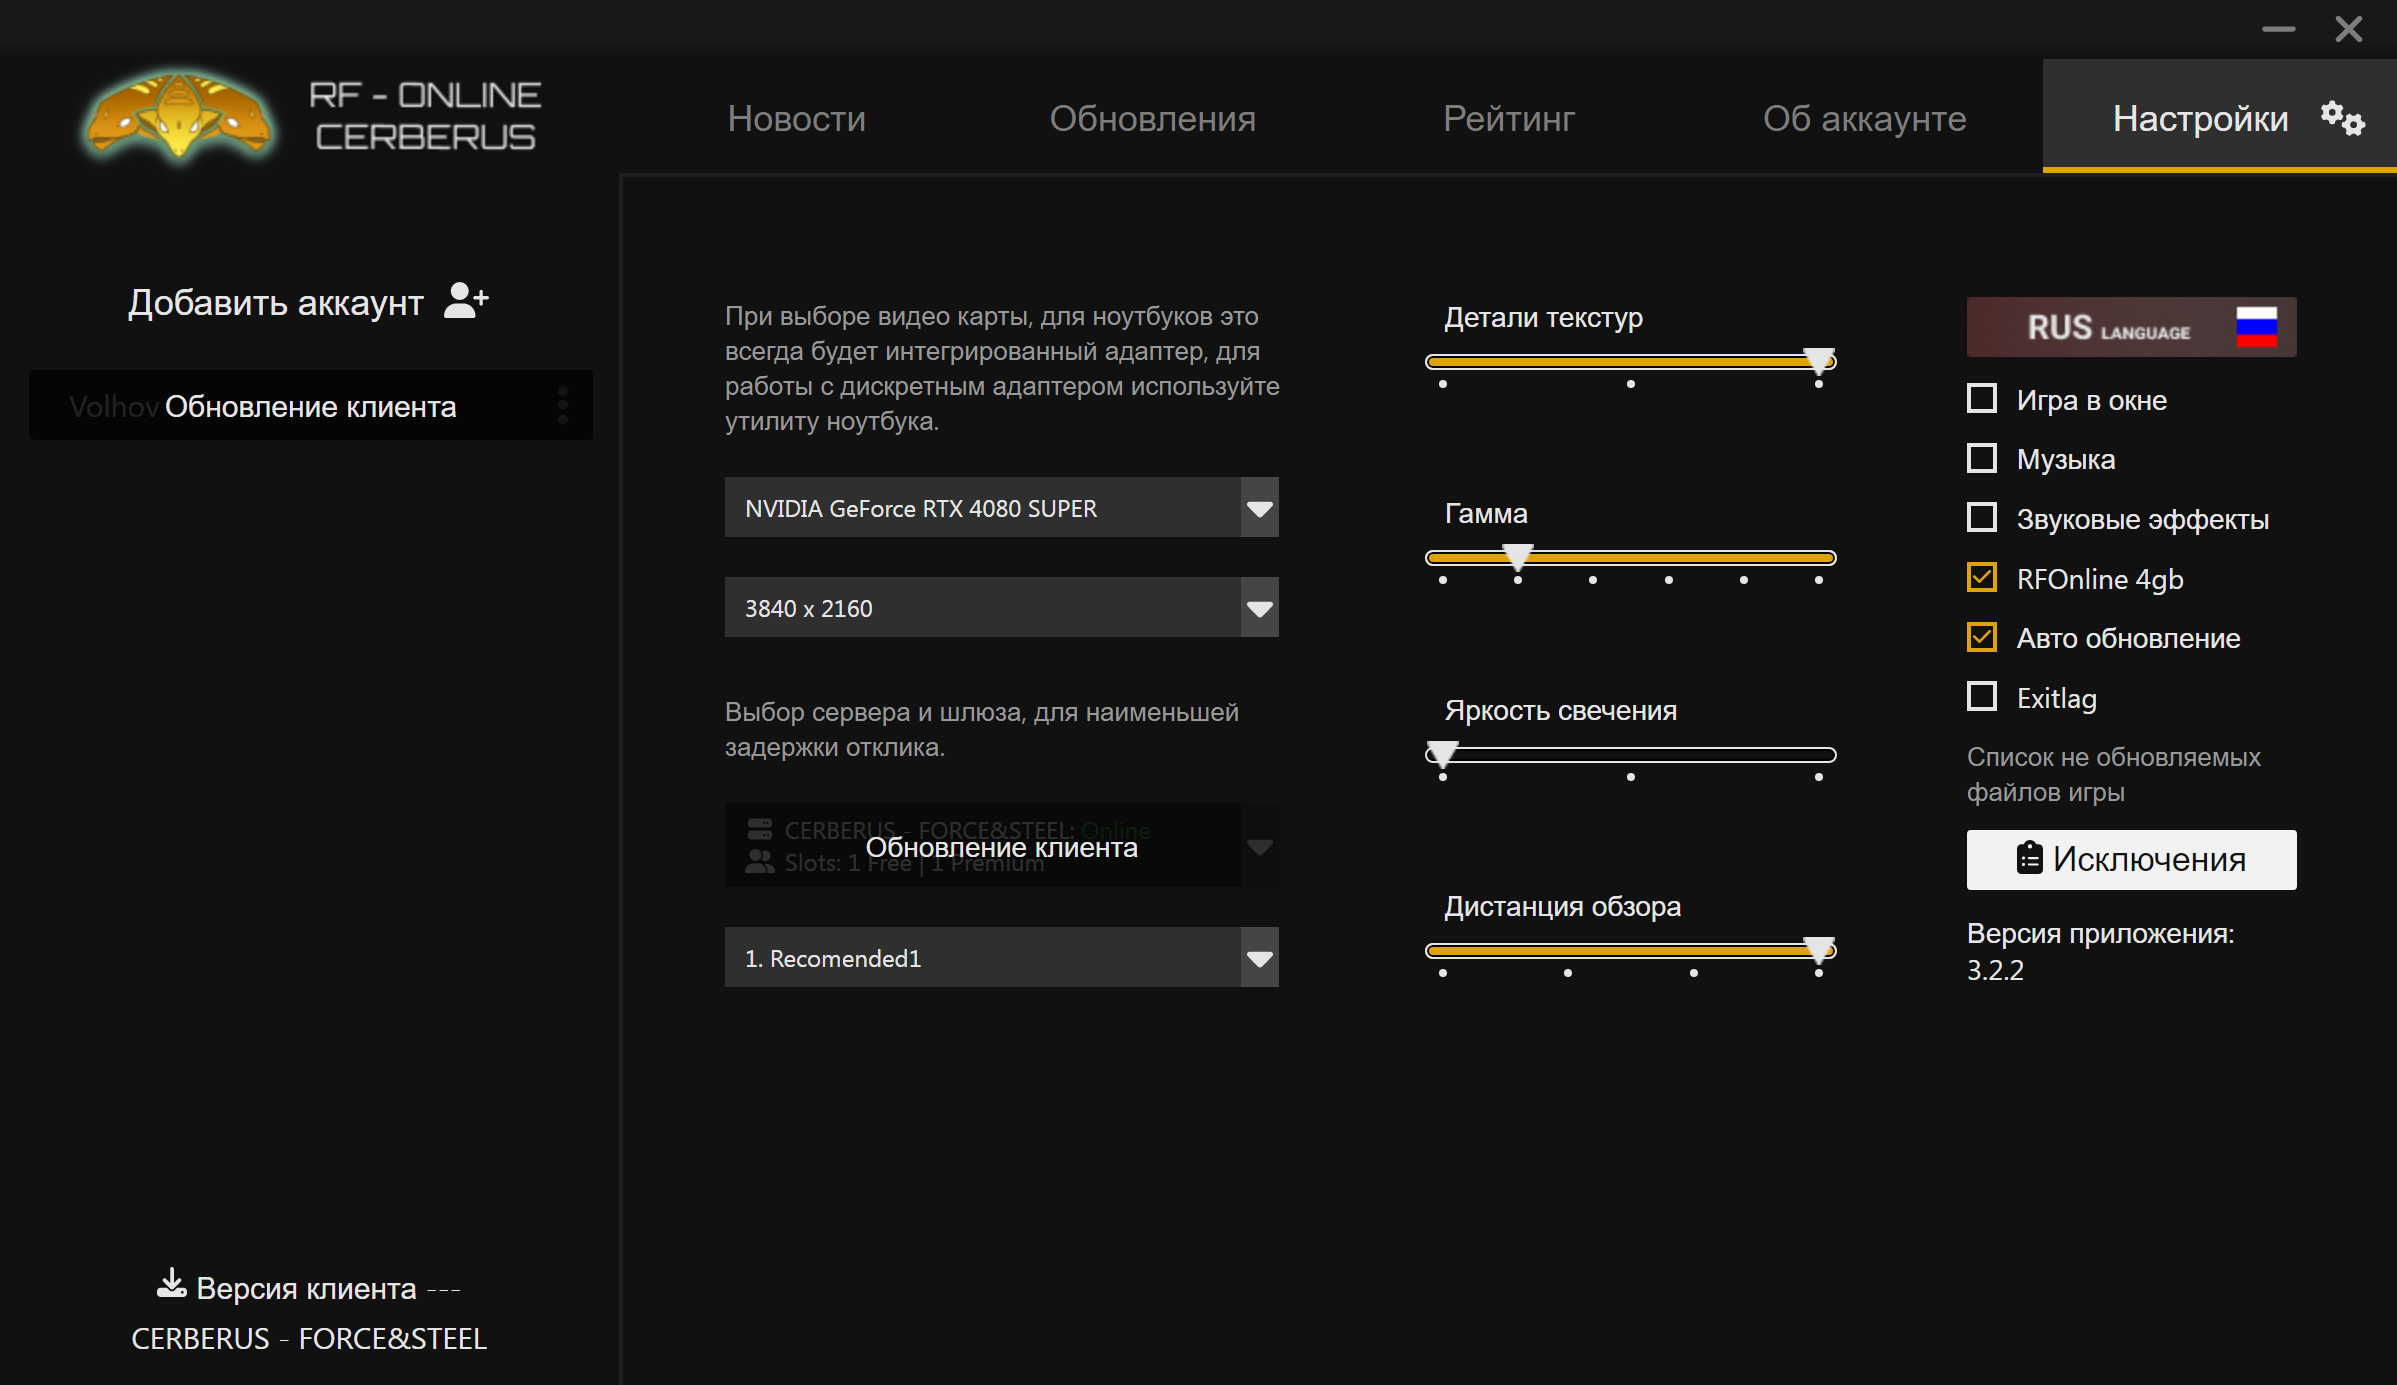Enable the Звуковые эффекты checkbox

click(x=1981, y=518)
